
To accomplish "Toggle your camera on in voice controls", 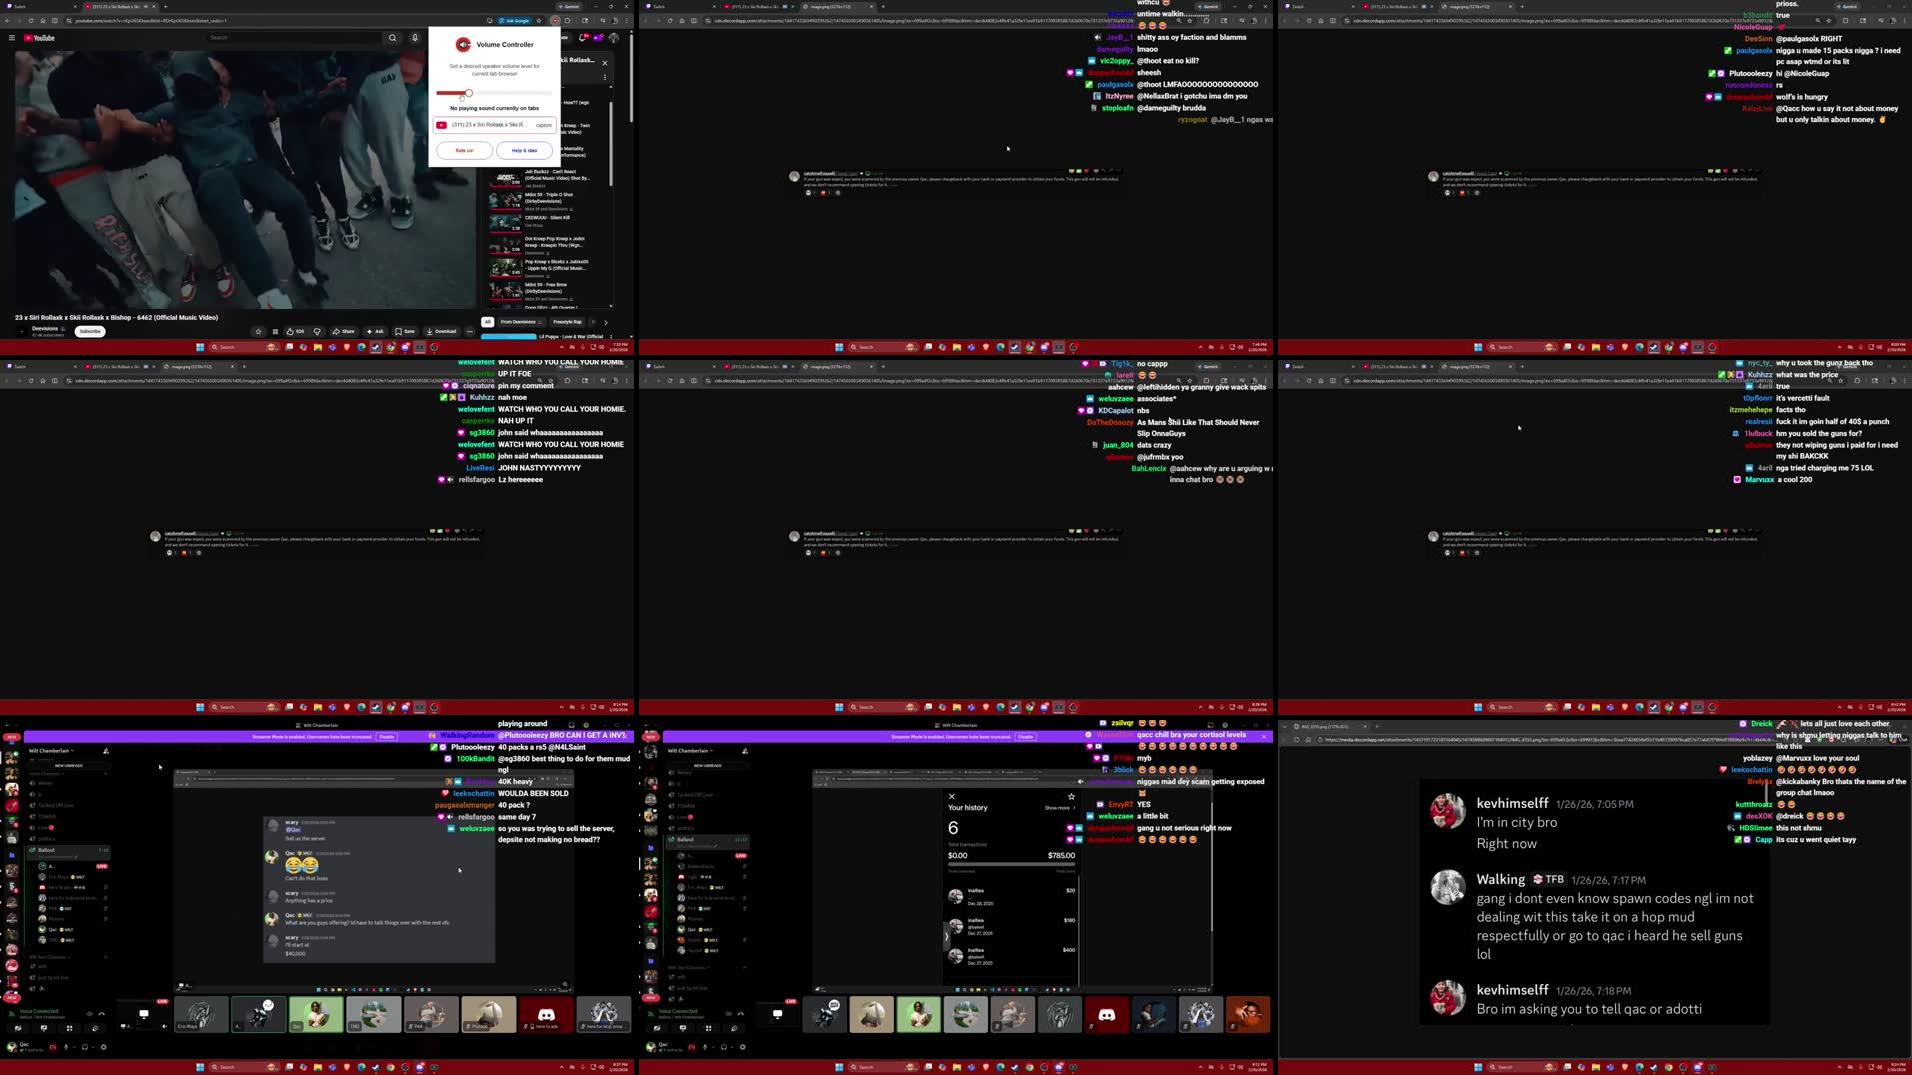I will point(19,1028).
